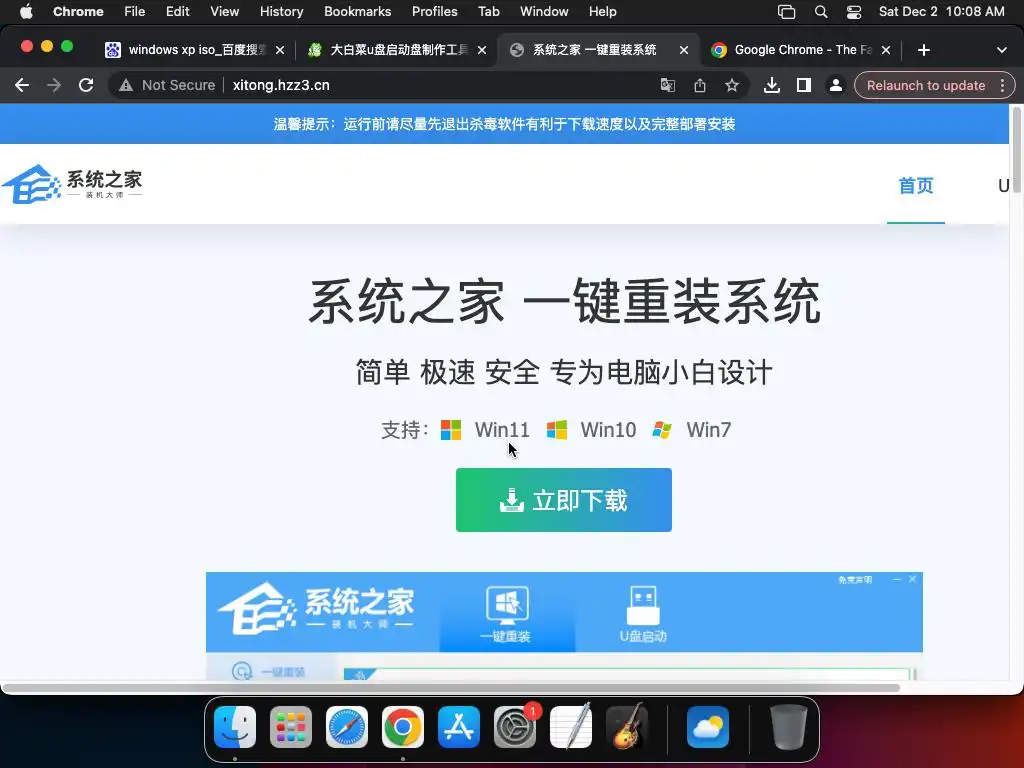Open the Edit menu
1024x768 pixels.
point(177,12)
